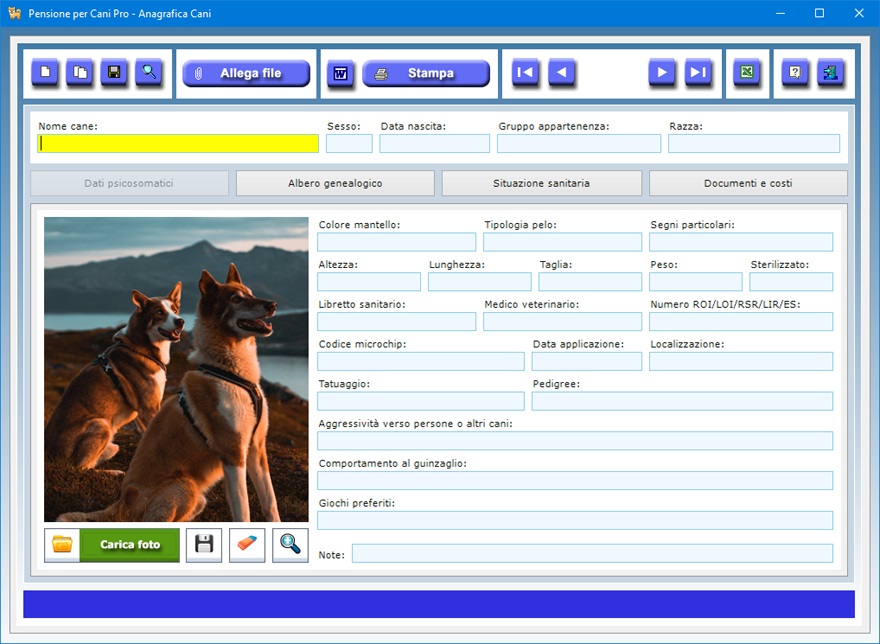Switch to Albero genealogico tab
The image size is (880, 644).
[335, 184]
